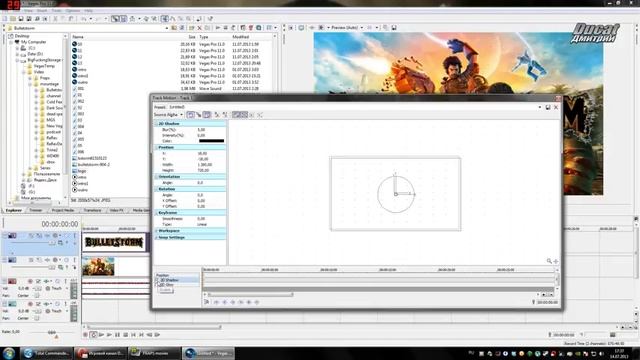The image size is (640, 360).
Task: Create a keyframe in Track Motion
Action: point(249,302)
